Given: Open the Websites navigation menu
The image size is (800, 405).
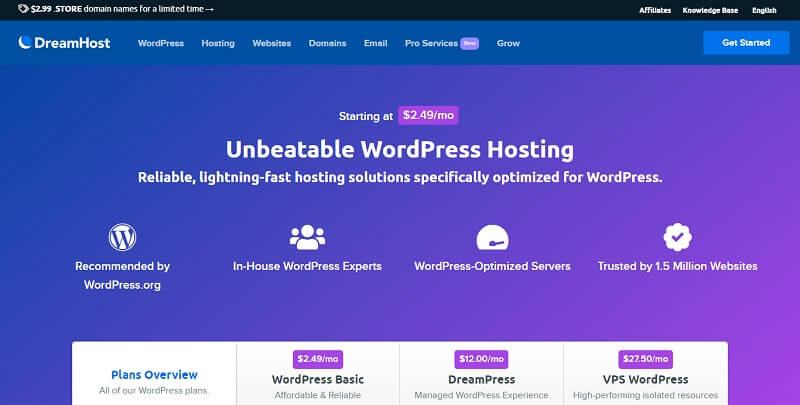Looking at the screenshot, I should click(x=271, y=43).
